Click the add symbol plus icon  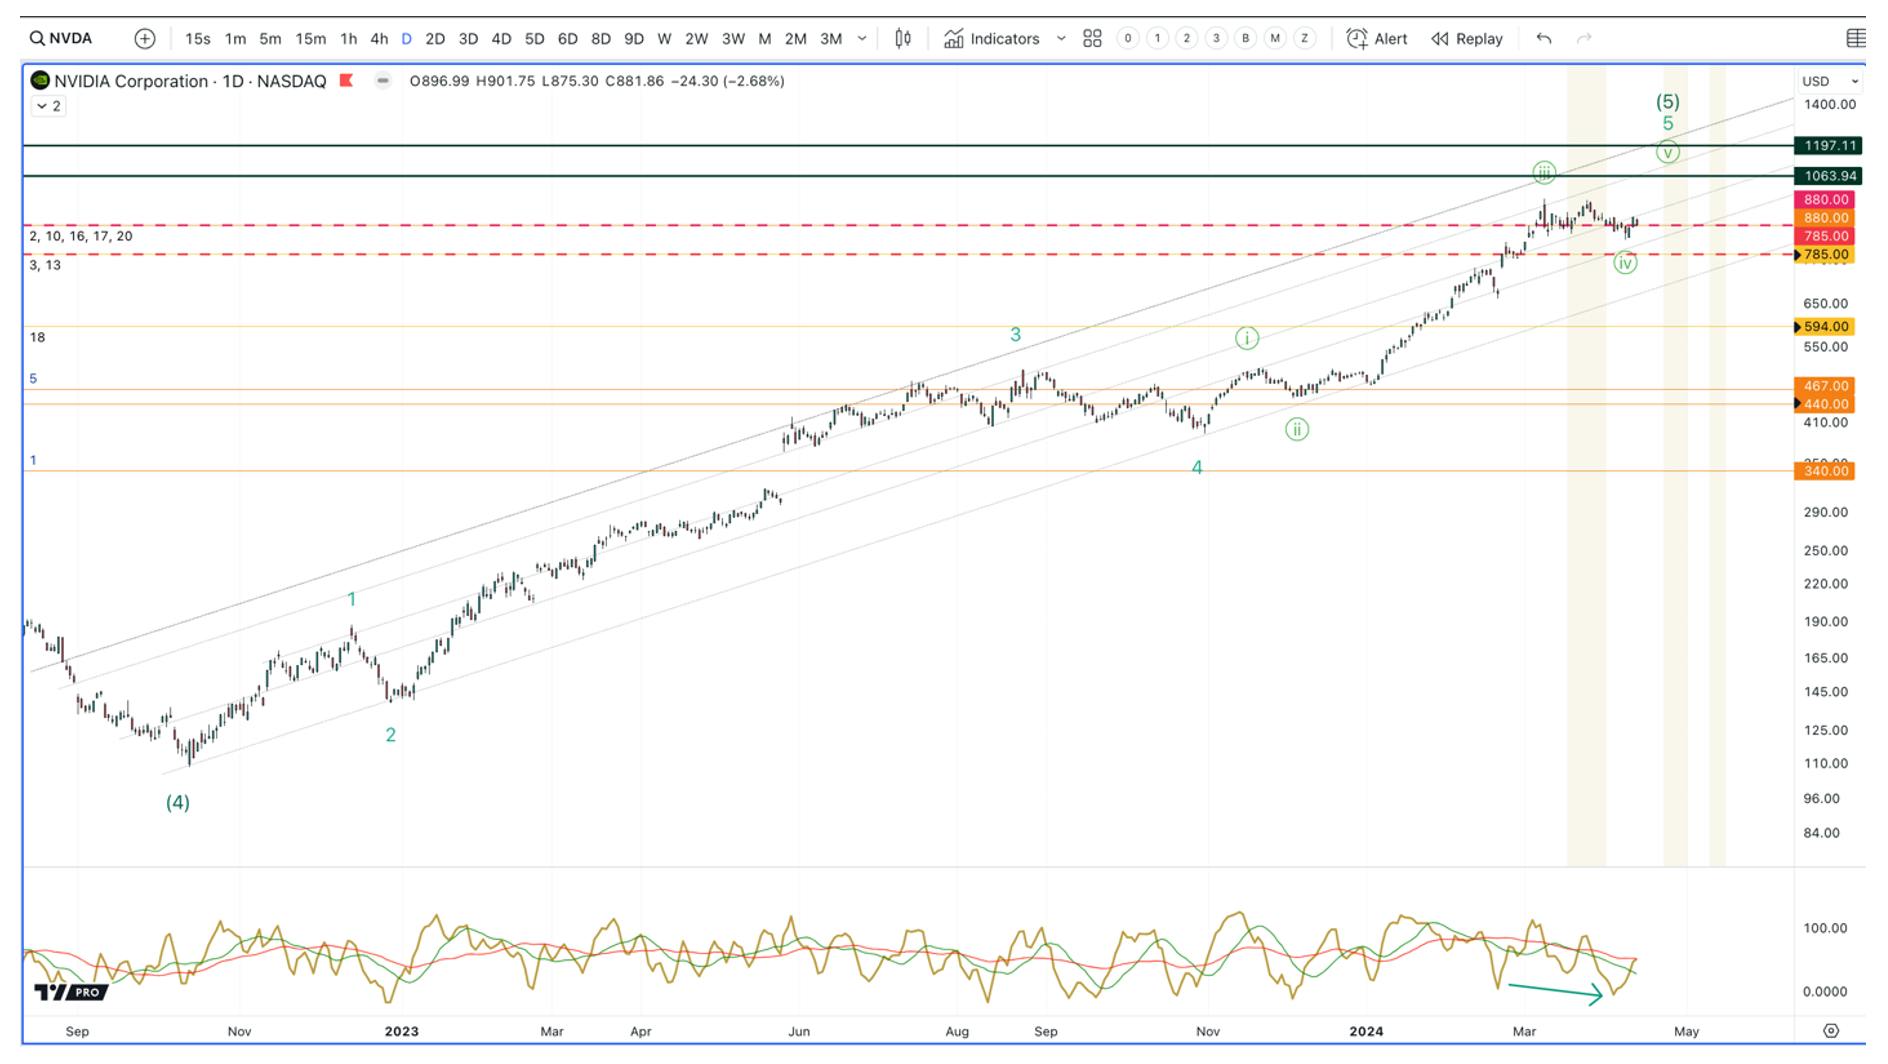(145, 39)
